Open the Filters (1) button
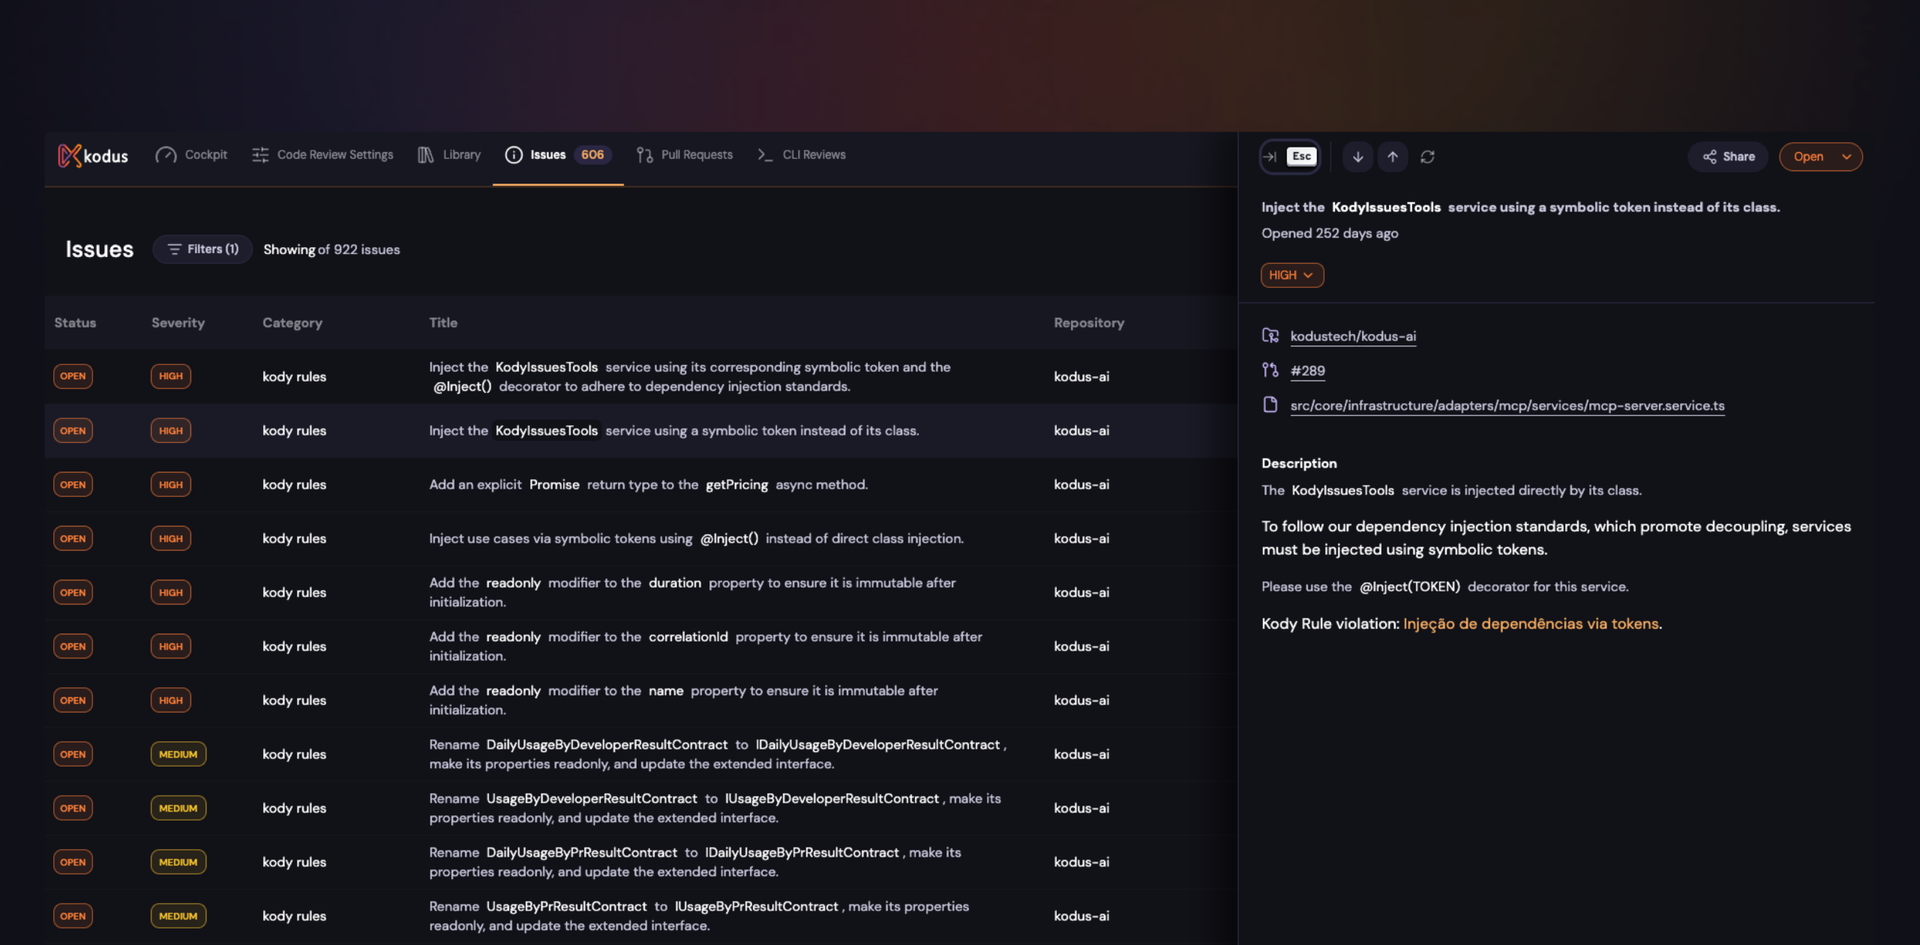 (202, 249)
